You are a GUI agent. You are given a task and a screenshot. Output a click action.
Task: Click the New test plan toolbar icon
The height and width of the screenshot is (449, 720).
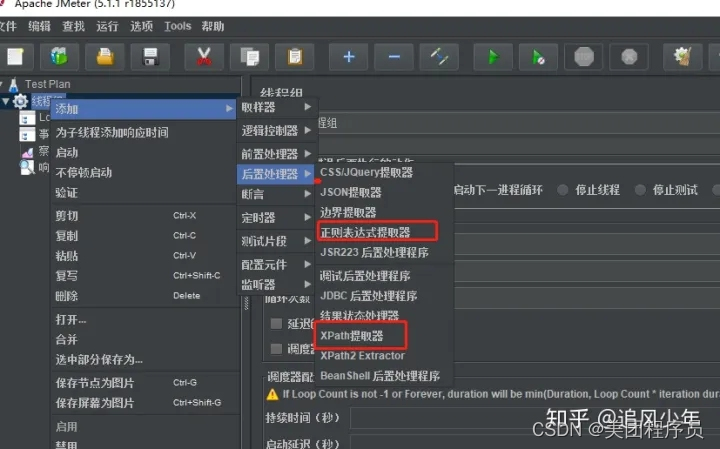coord(15,57)
